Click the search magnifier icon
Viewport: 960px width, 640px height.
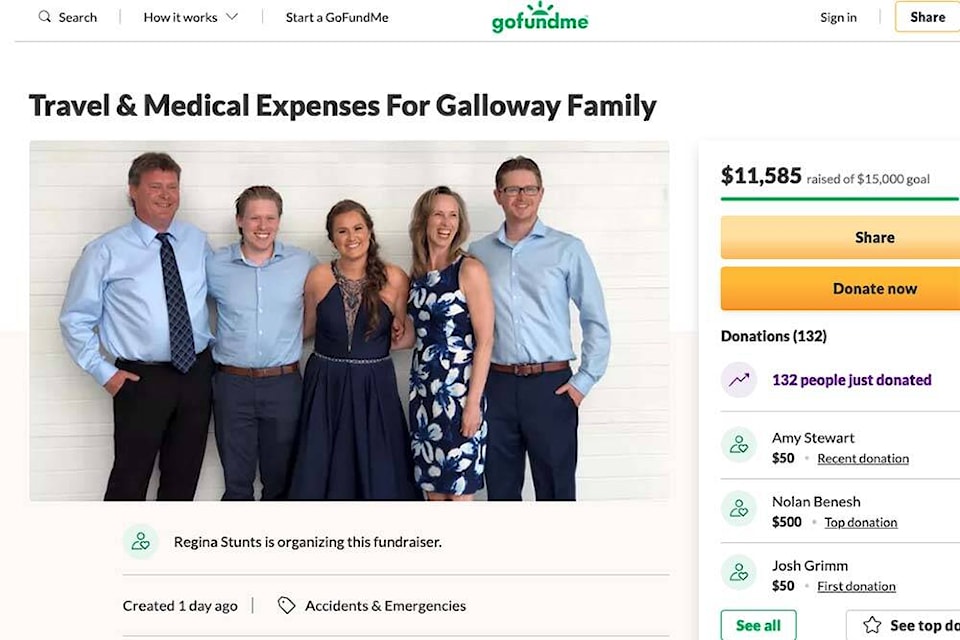point(45,17)
